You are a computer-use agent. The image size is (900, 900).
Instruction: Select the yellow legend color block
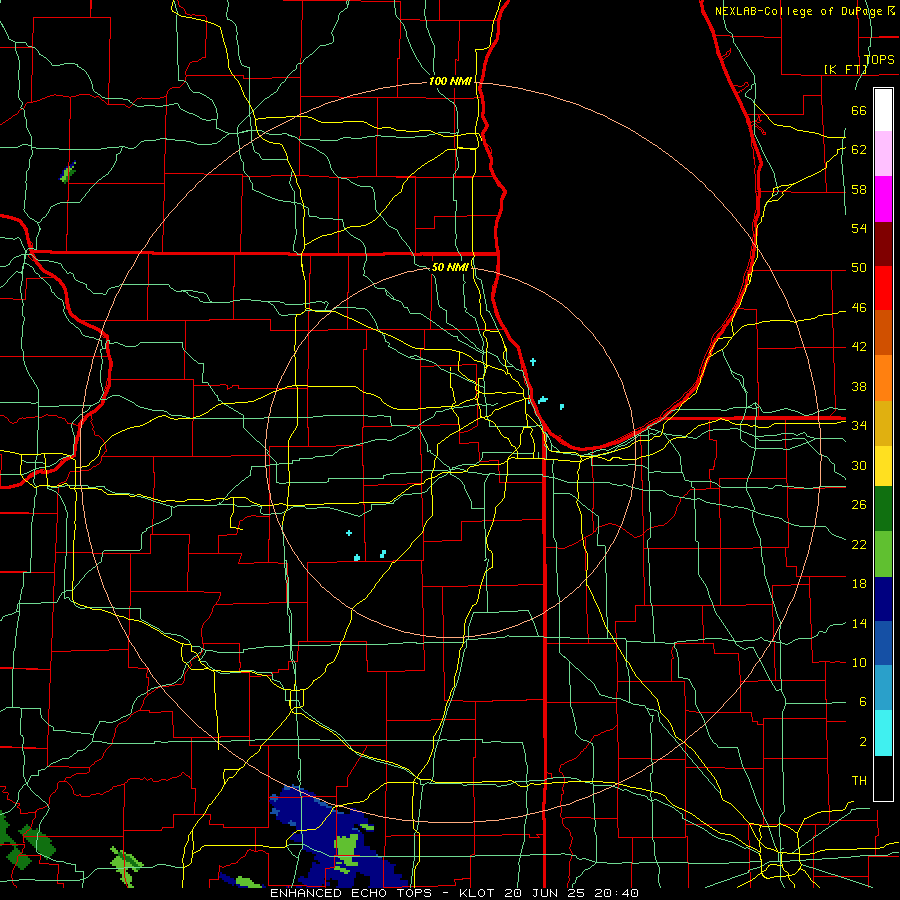[883, 465]
